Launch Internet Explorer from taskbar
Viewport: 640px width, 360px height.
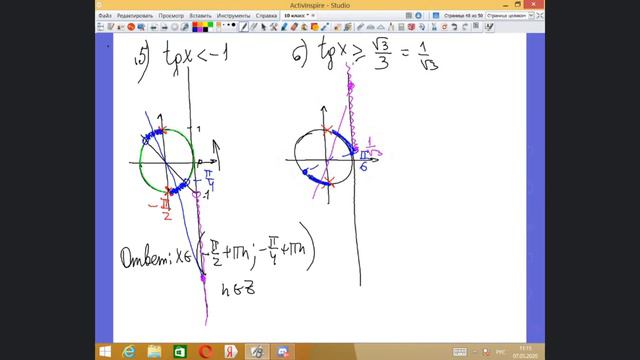(129, 351)
